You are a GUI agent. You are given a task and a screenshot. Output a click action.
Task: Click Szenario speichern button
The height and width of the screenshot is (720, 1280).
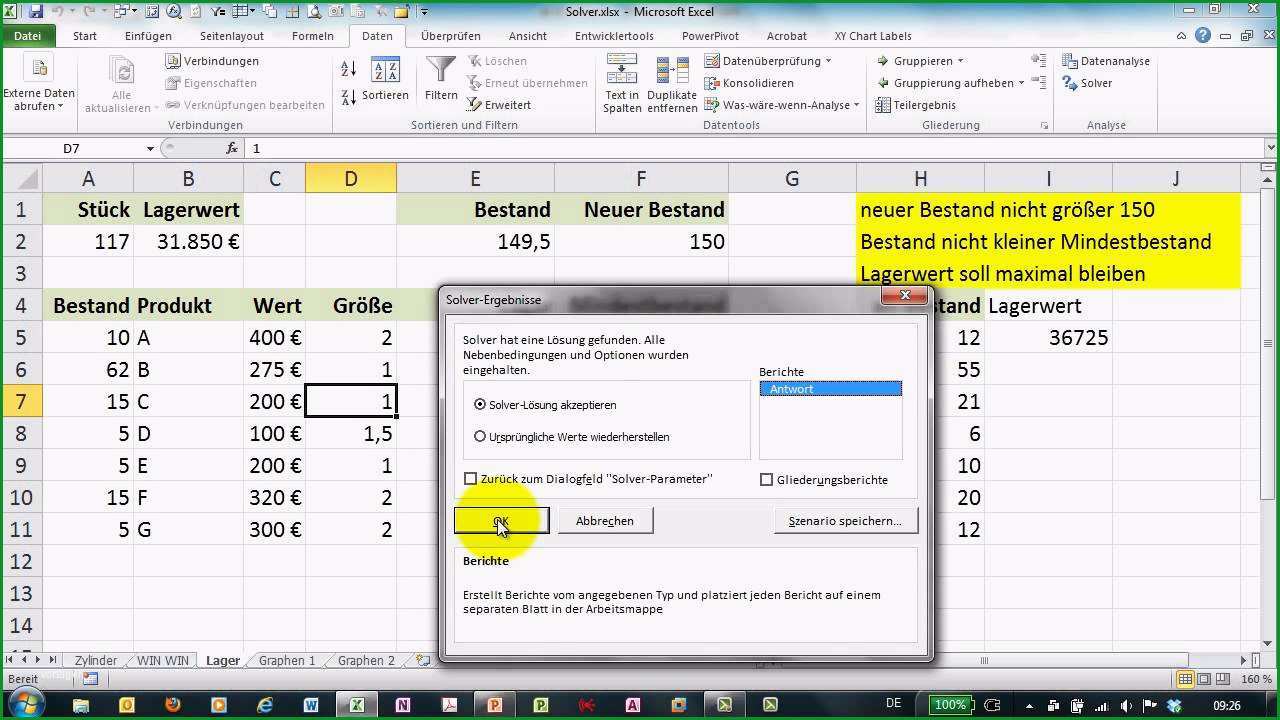click(x=845, y=521)
